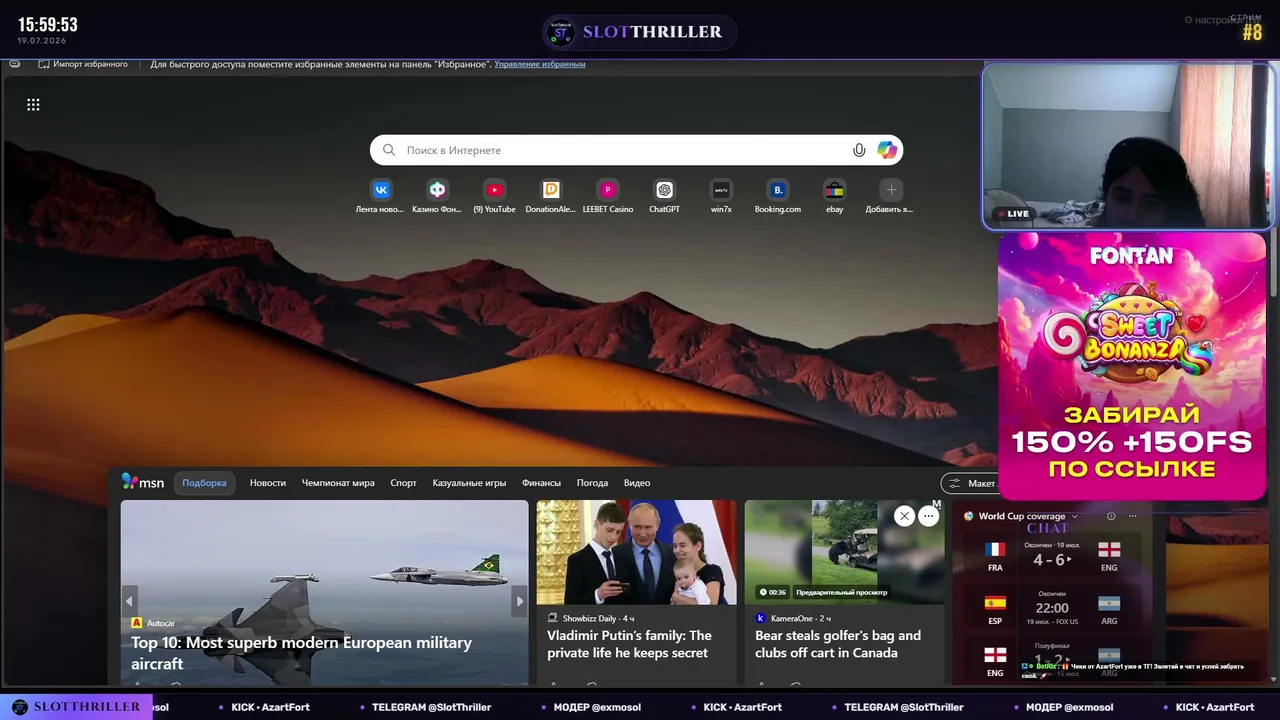Open the Казуальные игры tab

[x=469, y=483]
